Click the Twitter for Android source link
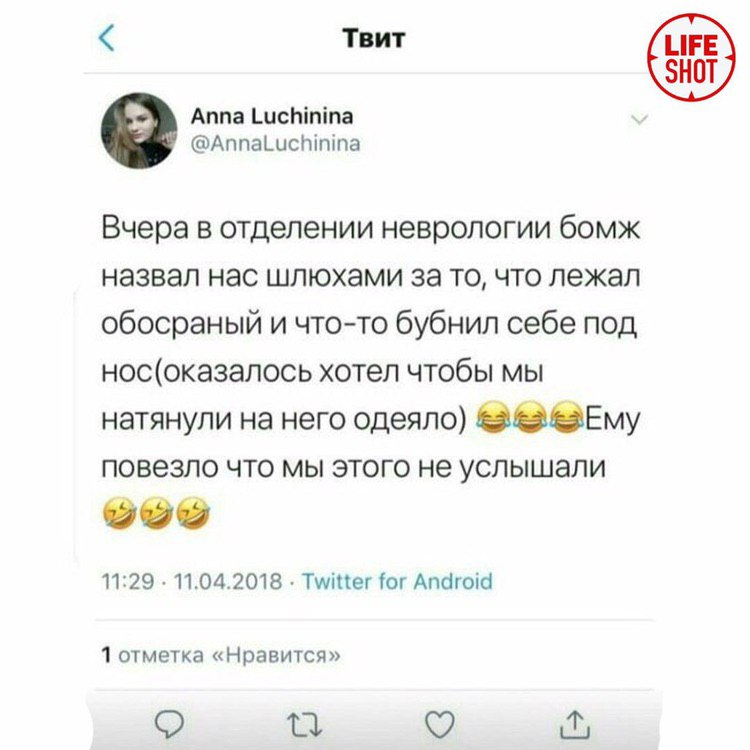 pos(397,581)
